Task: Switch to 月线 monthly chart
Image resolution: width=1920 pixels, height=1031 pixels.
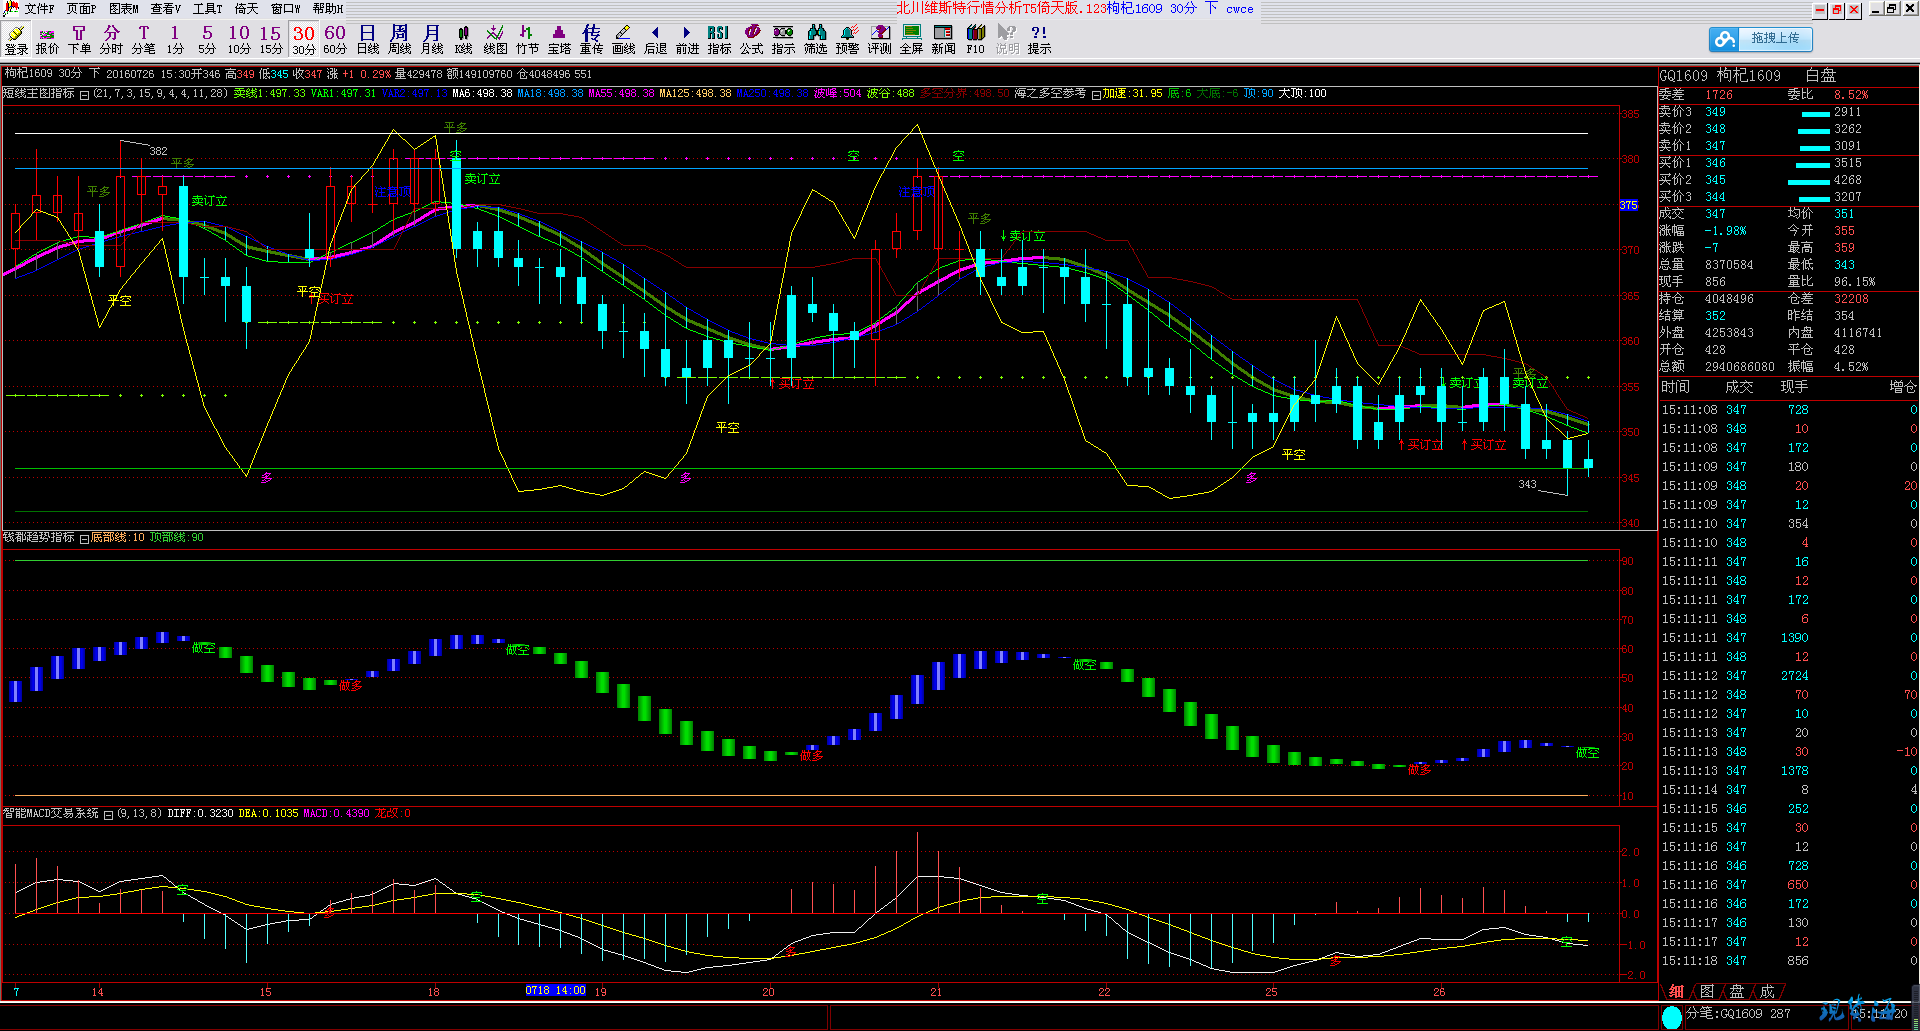Action: (x=431, y=39)
